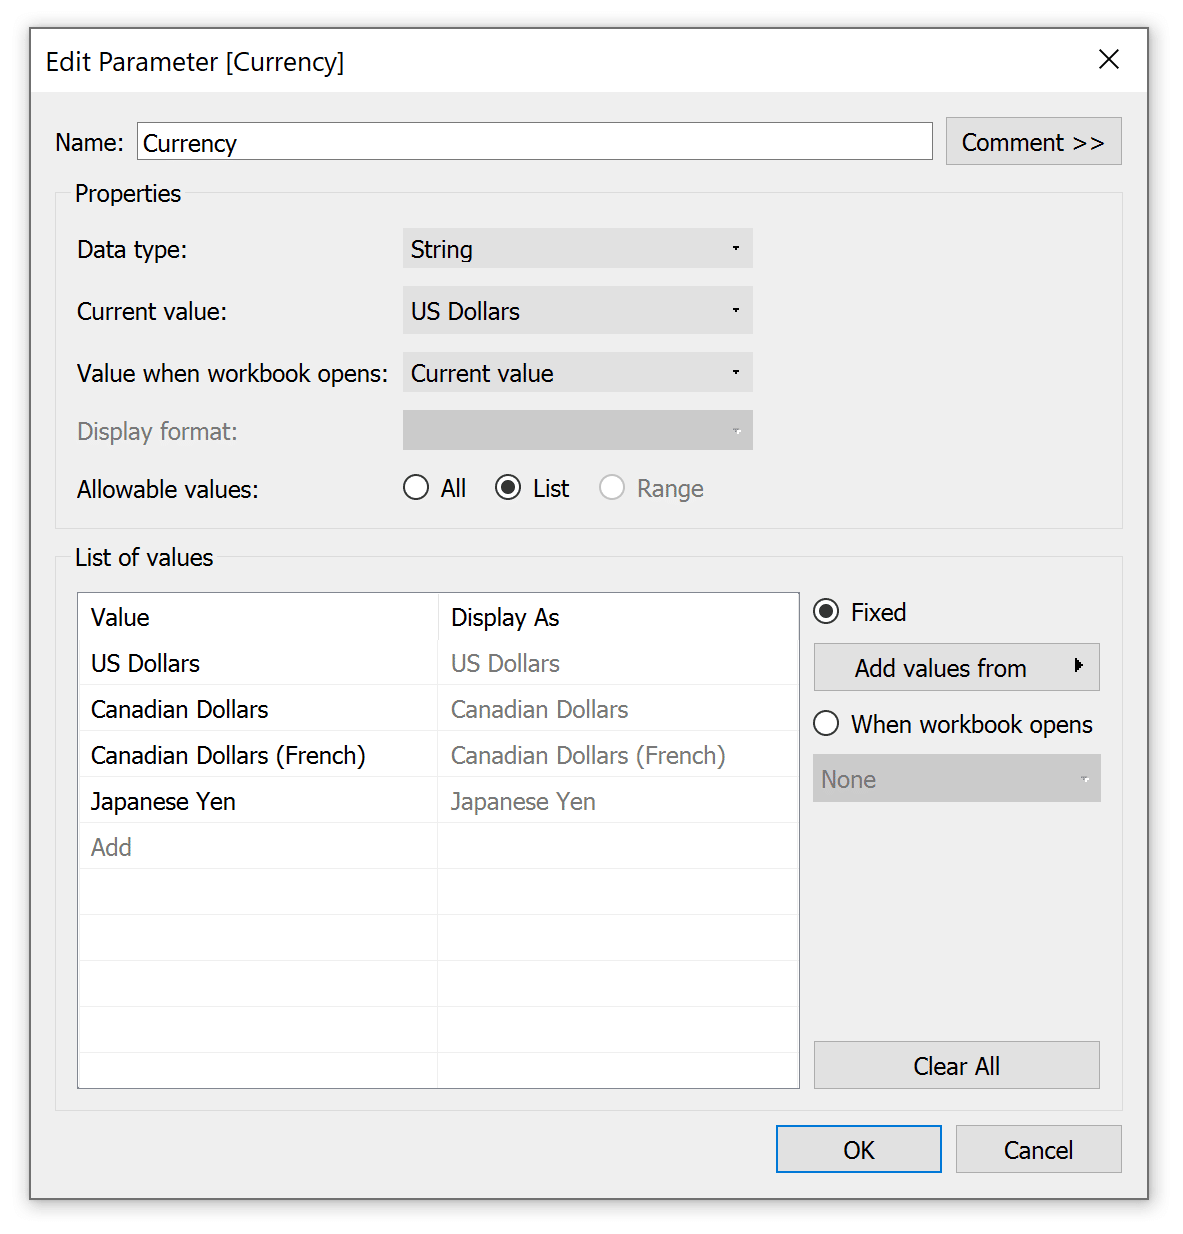Confirm changes with the OK button
Viewport: 1183px width, 1234px height.
tap(858, 1149)
